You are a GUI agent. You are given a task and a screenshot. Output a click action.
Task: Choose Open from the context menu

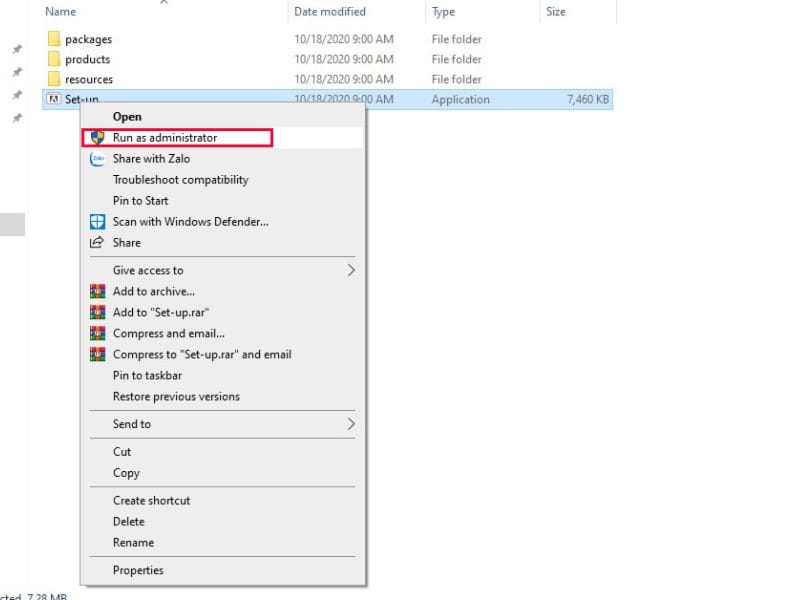tap(127, 117)
